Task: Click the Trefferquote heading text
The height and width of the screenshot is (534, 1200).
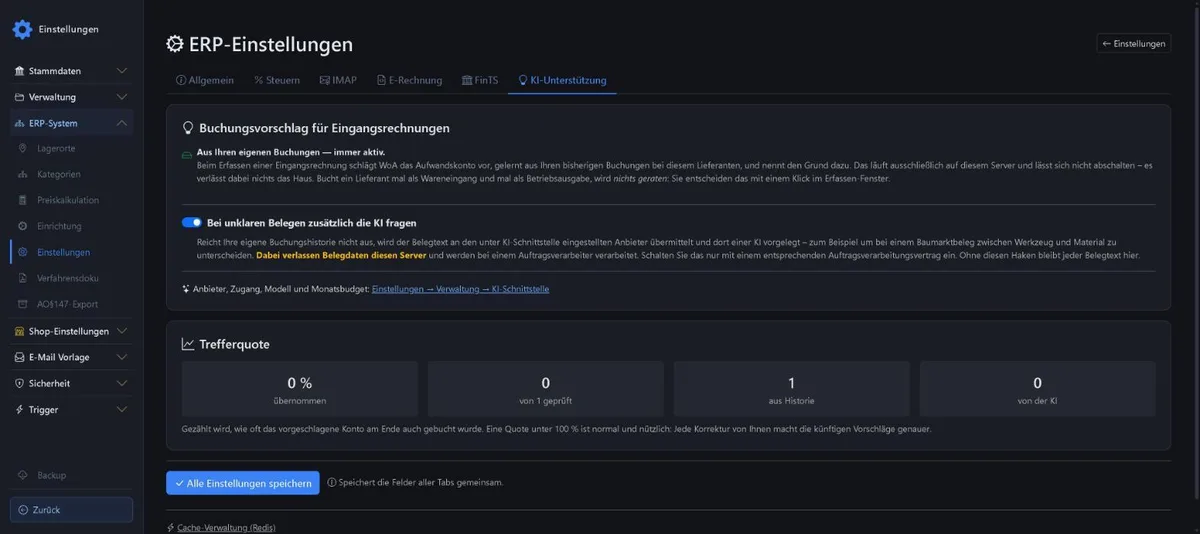Action: tap(234, 344)
